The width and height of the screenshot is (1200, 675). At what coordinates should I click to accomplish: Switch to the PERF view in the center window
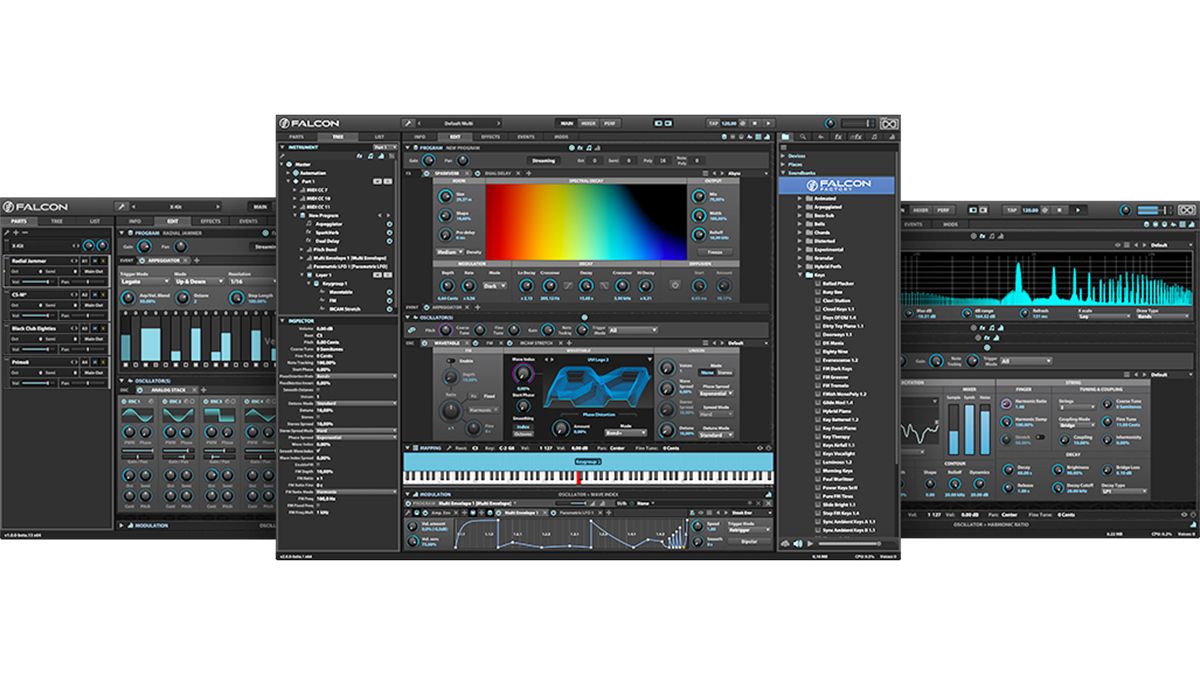(x=610, y=123)
